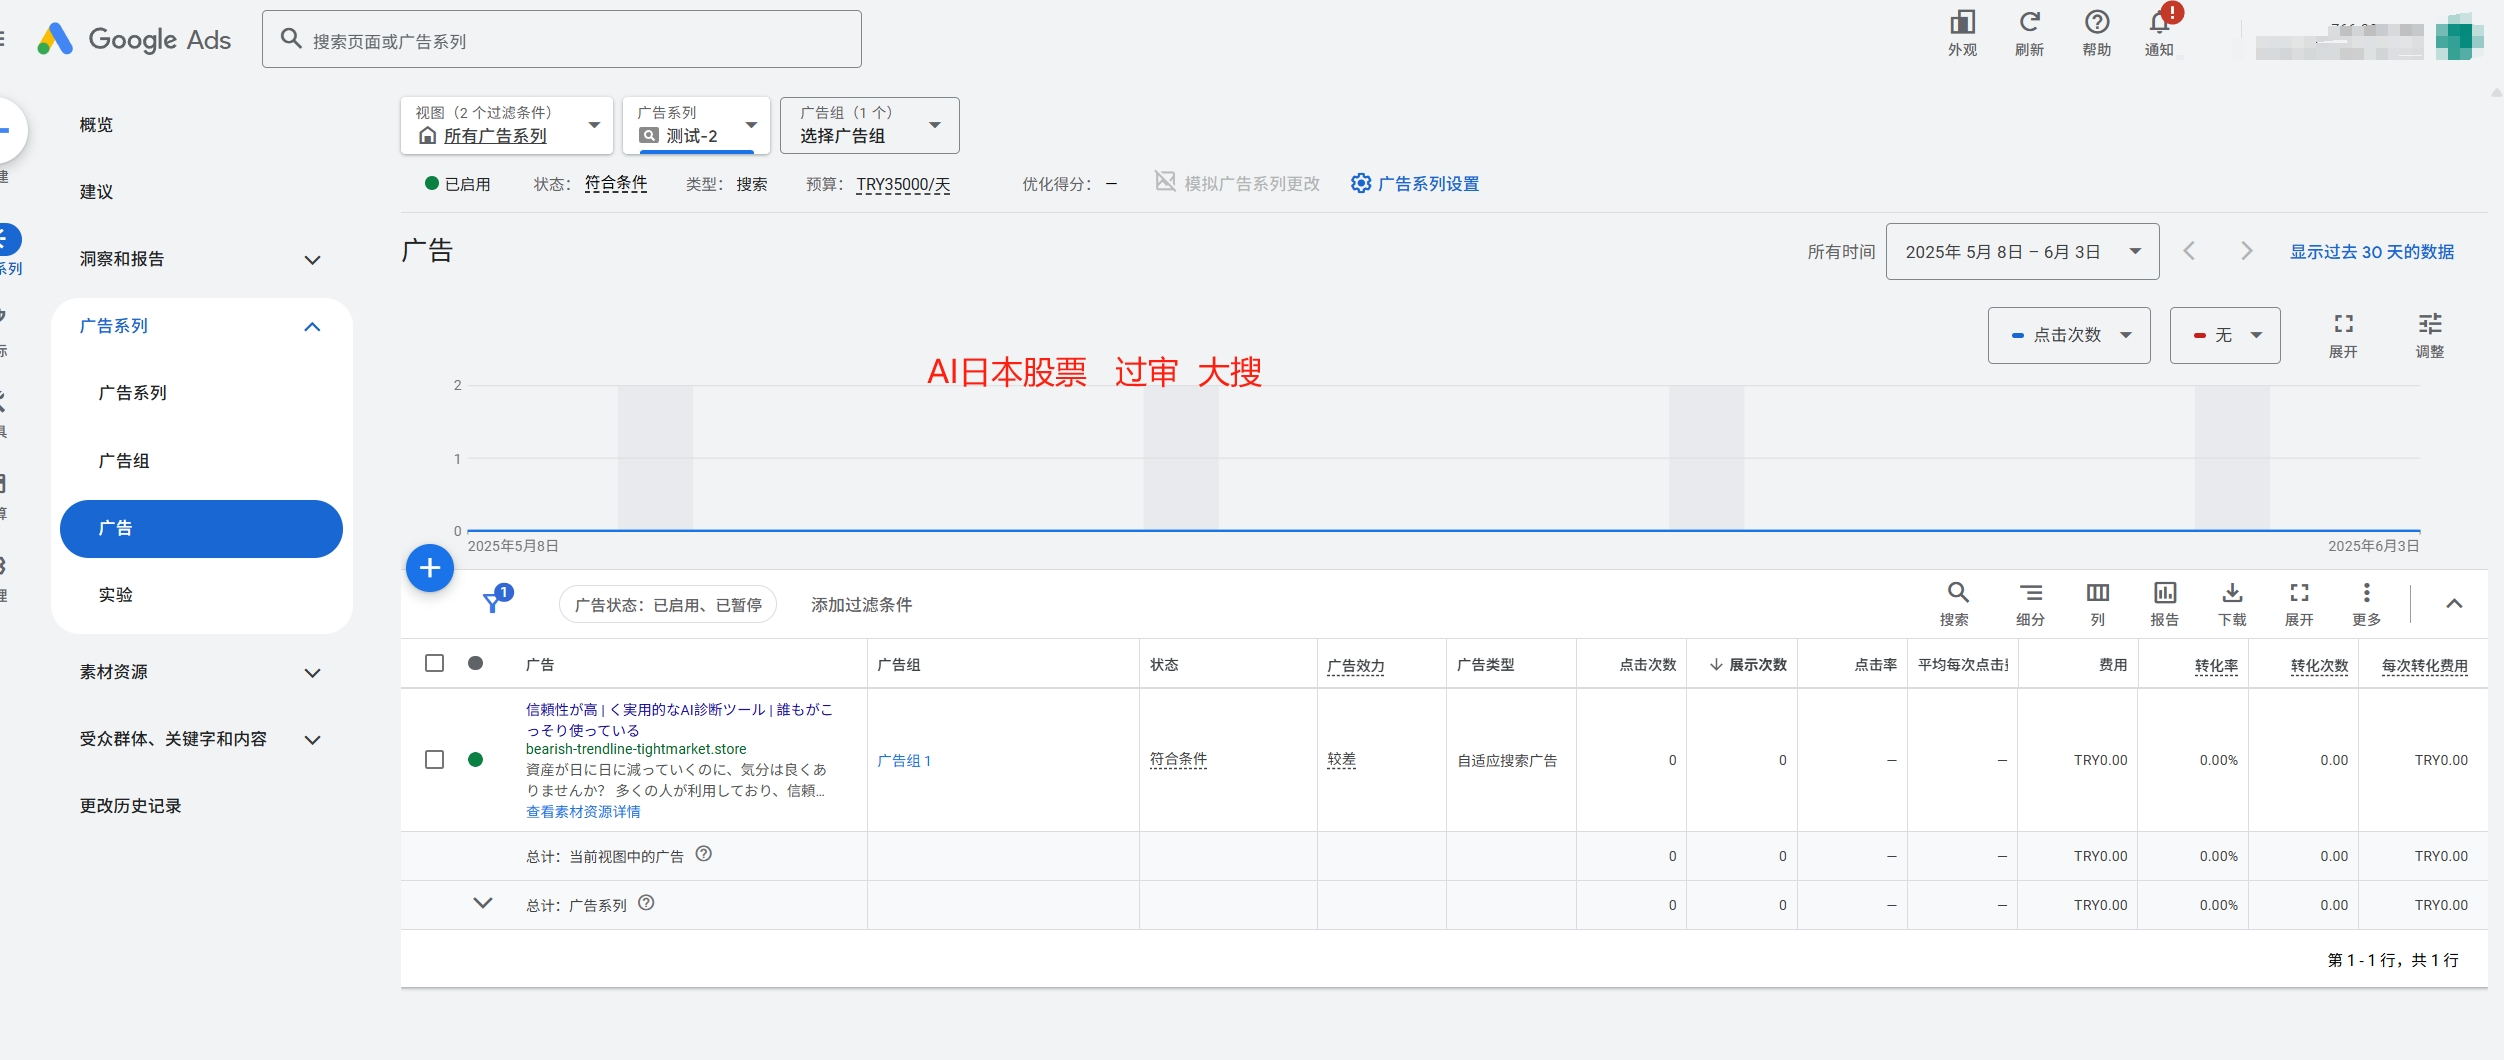The height and width of the screenshot is (1060, 2504).
Task: Go to next date range arrow
Action: click(x=2246, y=251)
